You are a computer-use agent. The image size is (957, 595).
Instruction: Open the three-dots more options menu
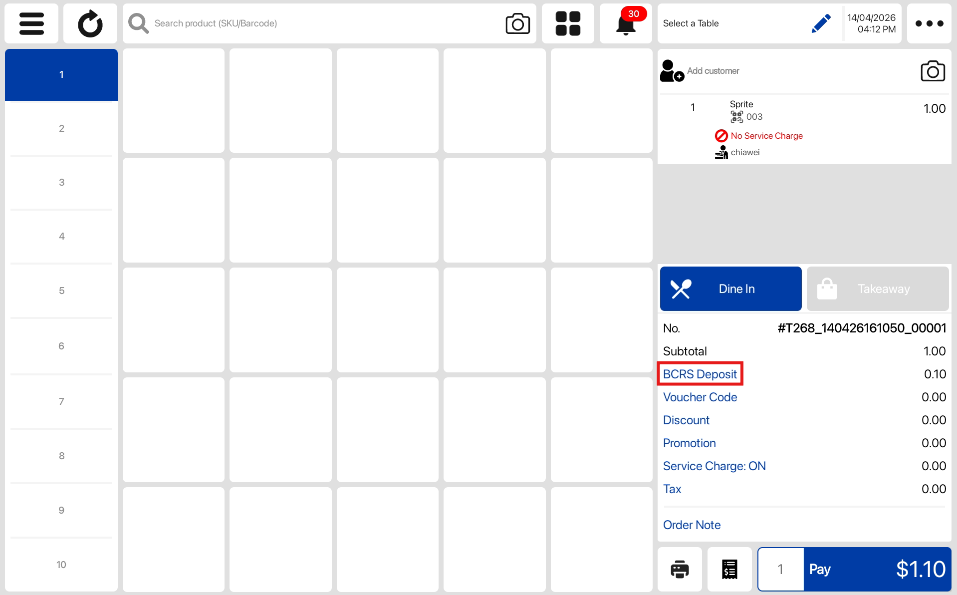click(929, 24)
